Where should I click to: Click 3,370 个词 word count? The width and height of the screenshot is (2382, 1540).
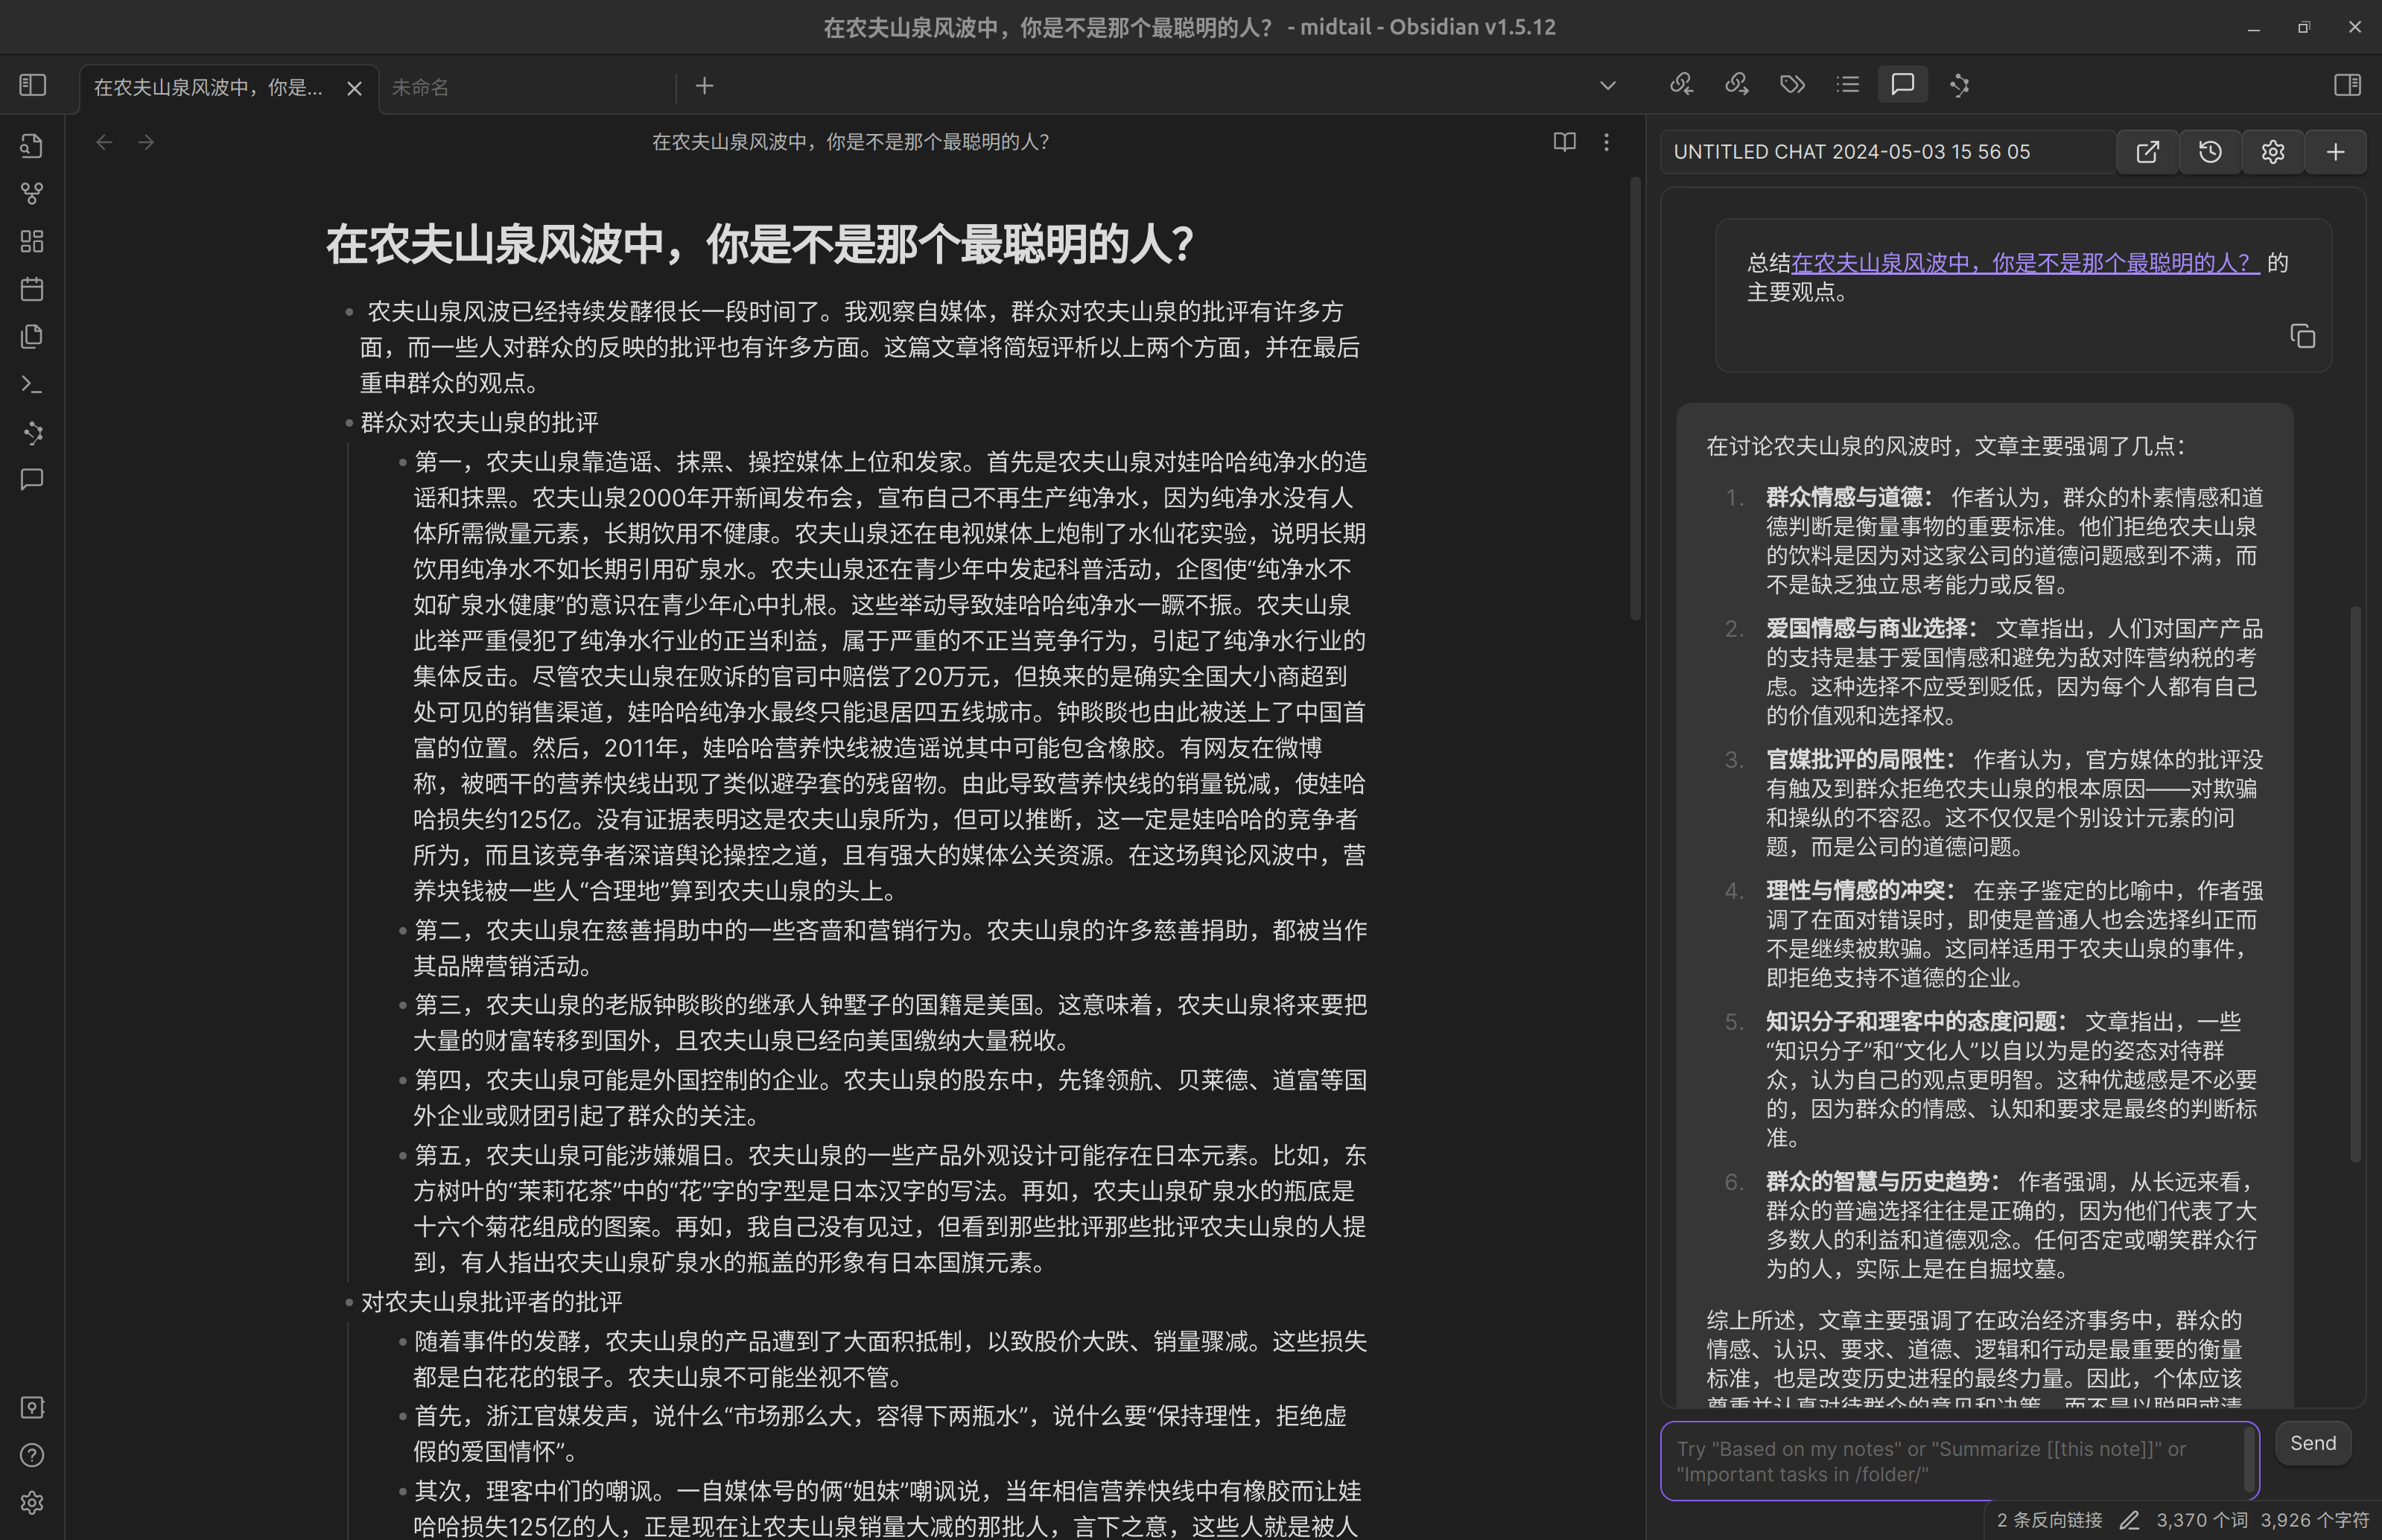(2202, 1520)
